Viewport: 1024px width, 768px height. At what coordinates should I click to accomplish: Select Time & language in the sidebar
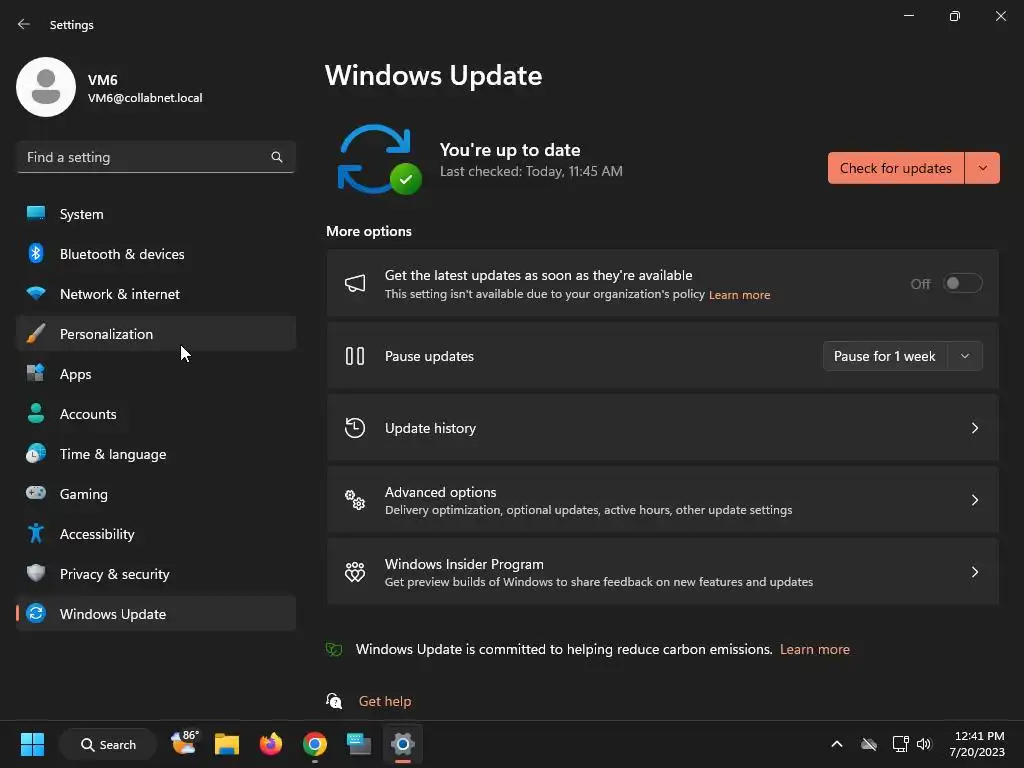[156, 454]
